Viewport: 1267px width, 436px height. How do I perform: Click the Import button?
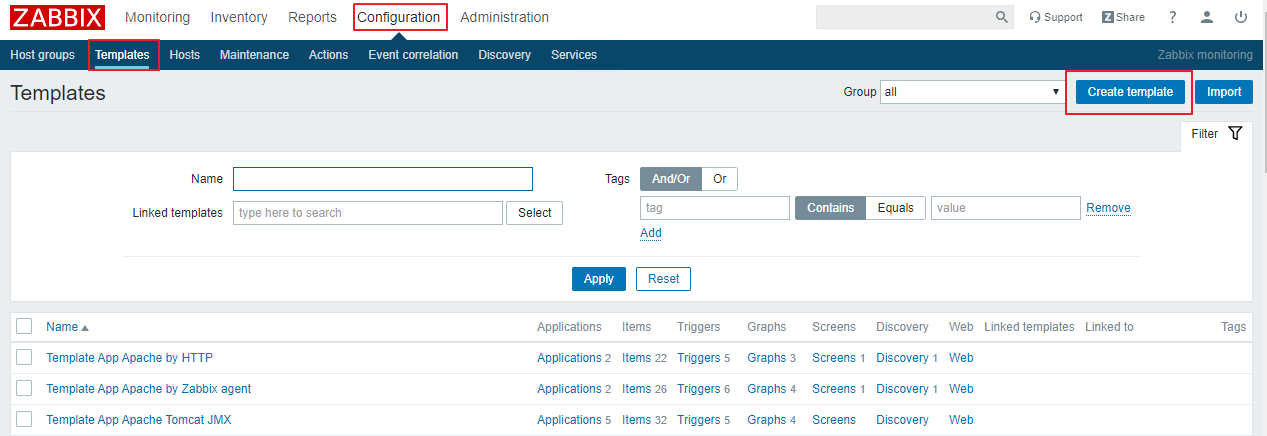pos(1223,92)
